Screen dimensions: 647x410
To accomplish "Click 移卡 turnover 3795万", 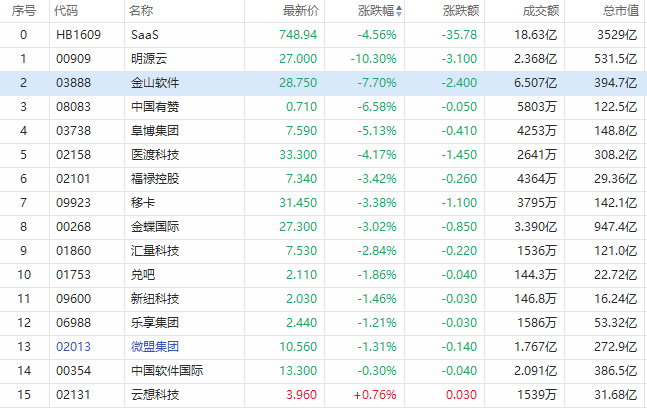I will tap(537, 203).
